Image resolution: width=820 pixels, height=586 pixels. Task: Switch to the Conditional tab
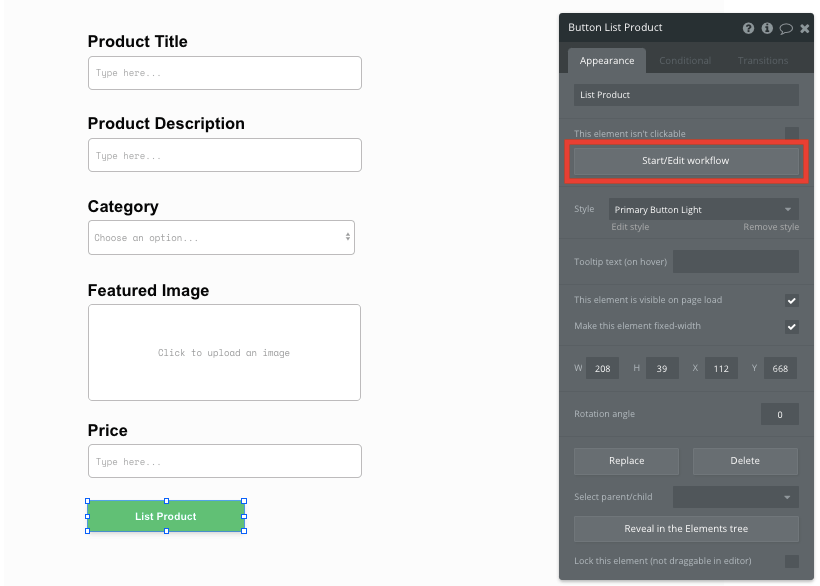(x=685, y=60)
